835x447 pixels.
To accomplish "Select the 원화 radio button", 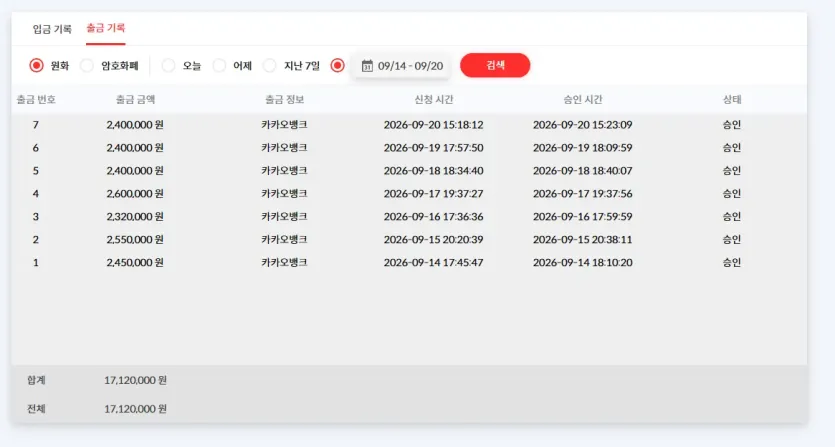I will pos(36,66).
